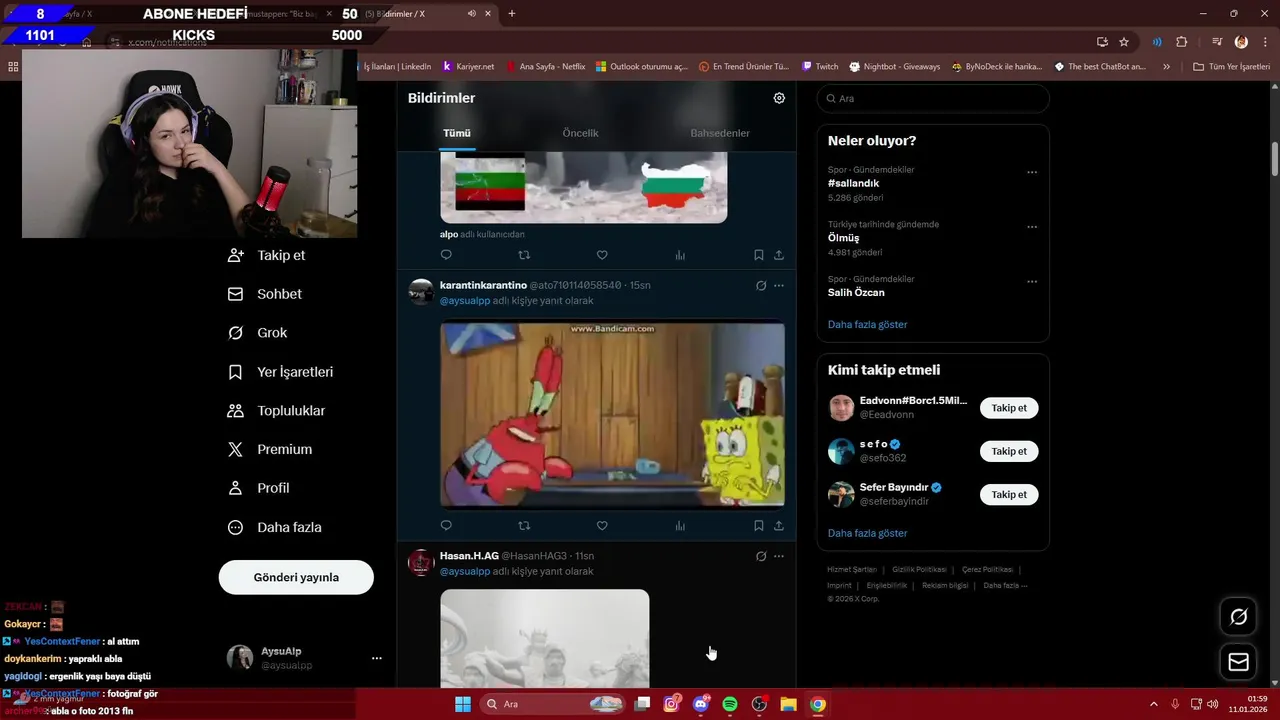Open the SpongeBob GIF media
The height and width of the screenshot is (720, 1280).
612,414
